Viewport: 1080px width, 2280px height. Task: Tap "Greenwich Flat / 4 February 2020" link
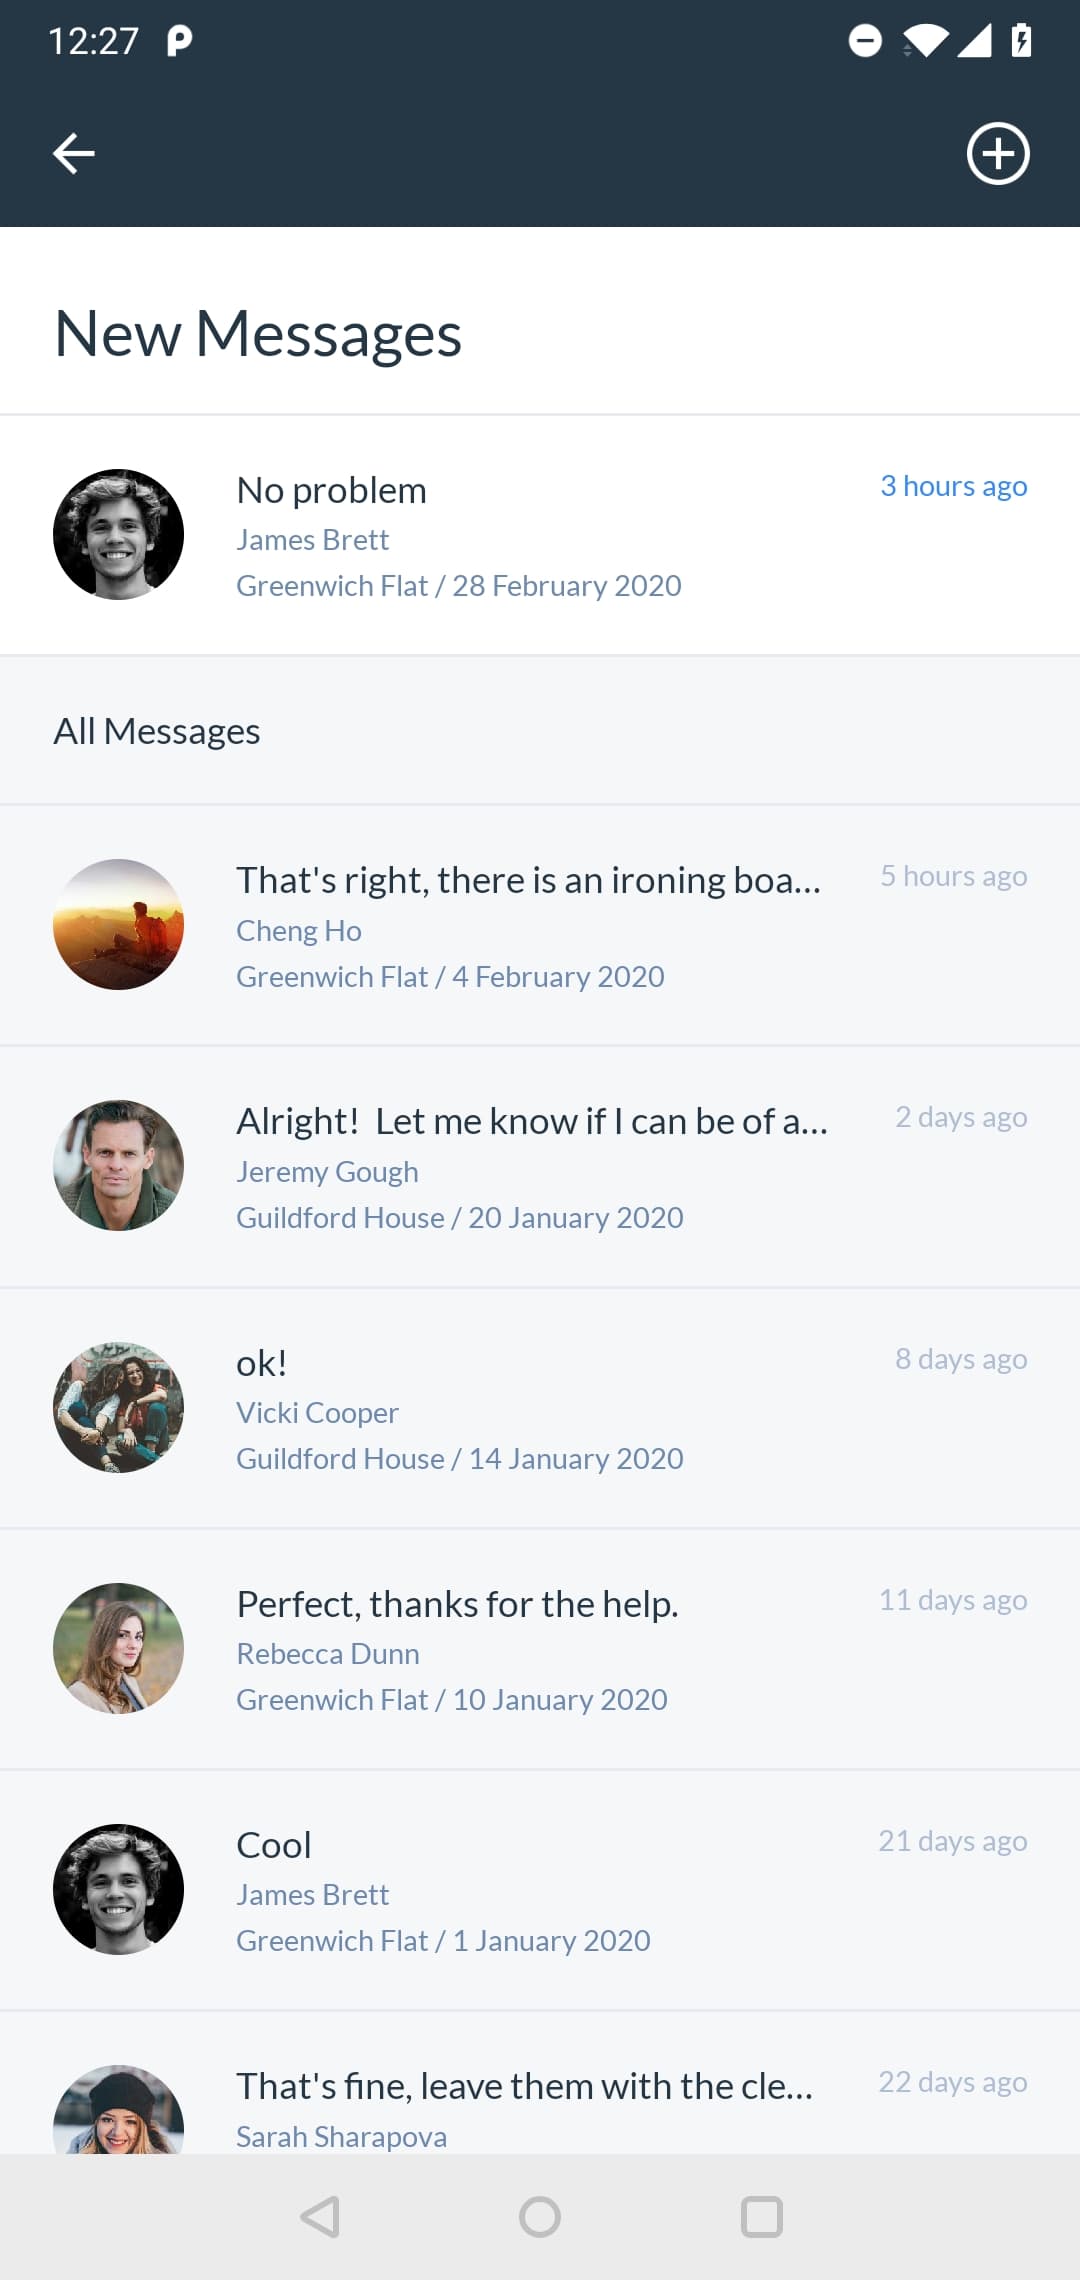coord(450,977)
